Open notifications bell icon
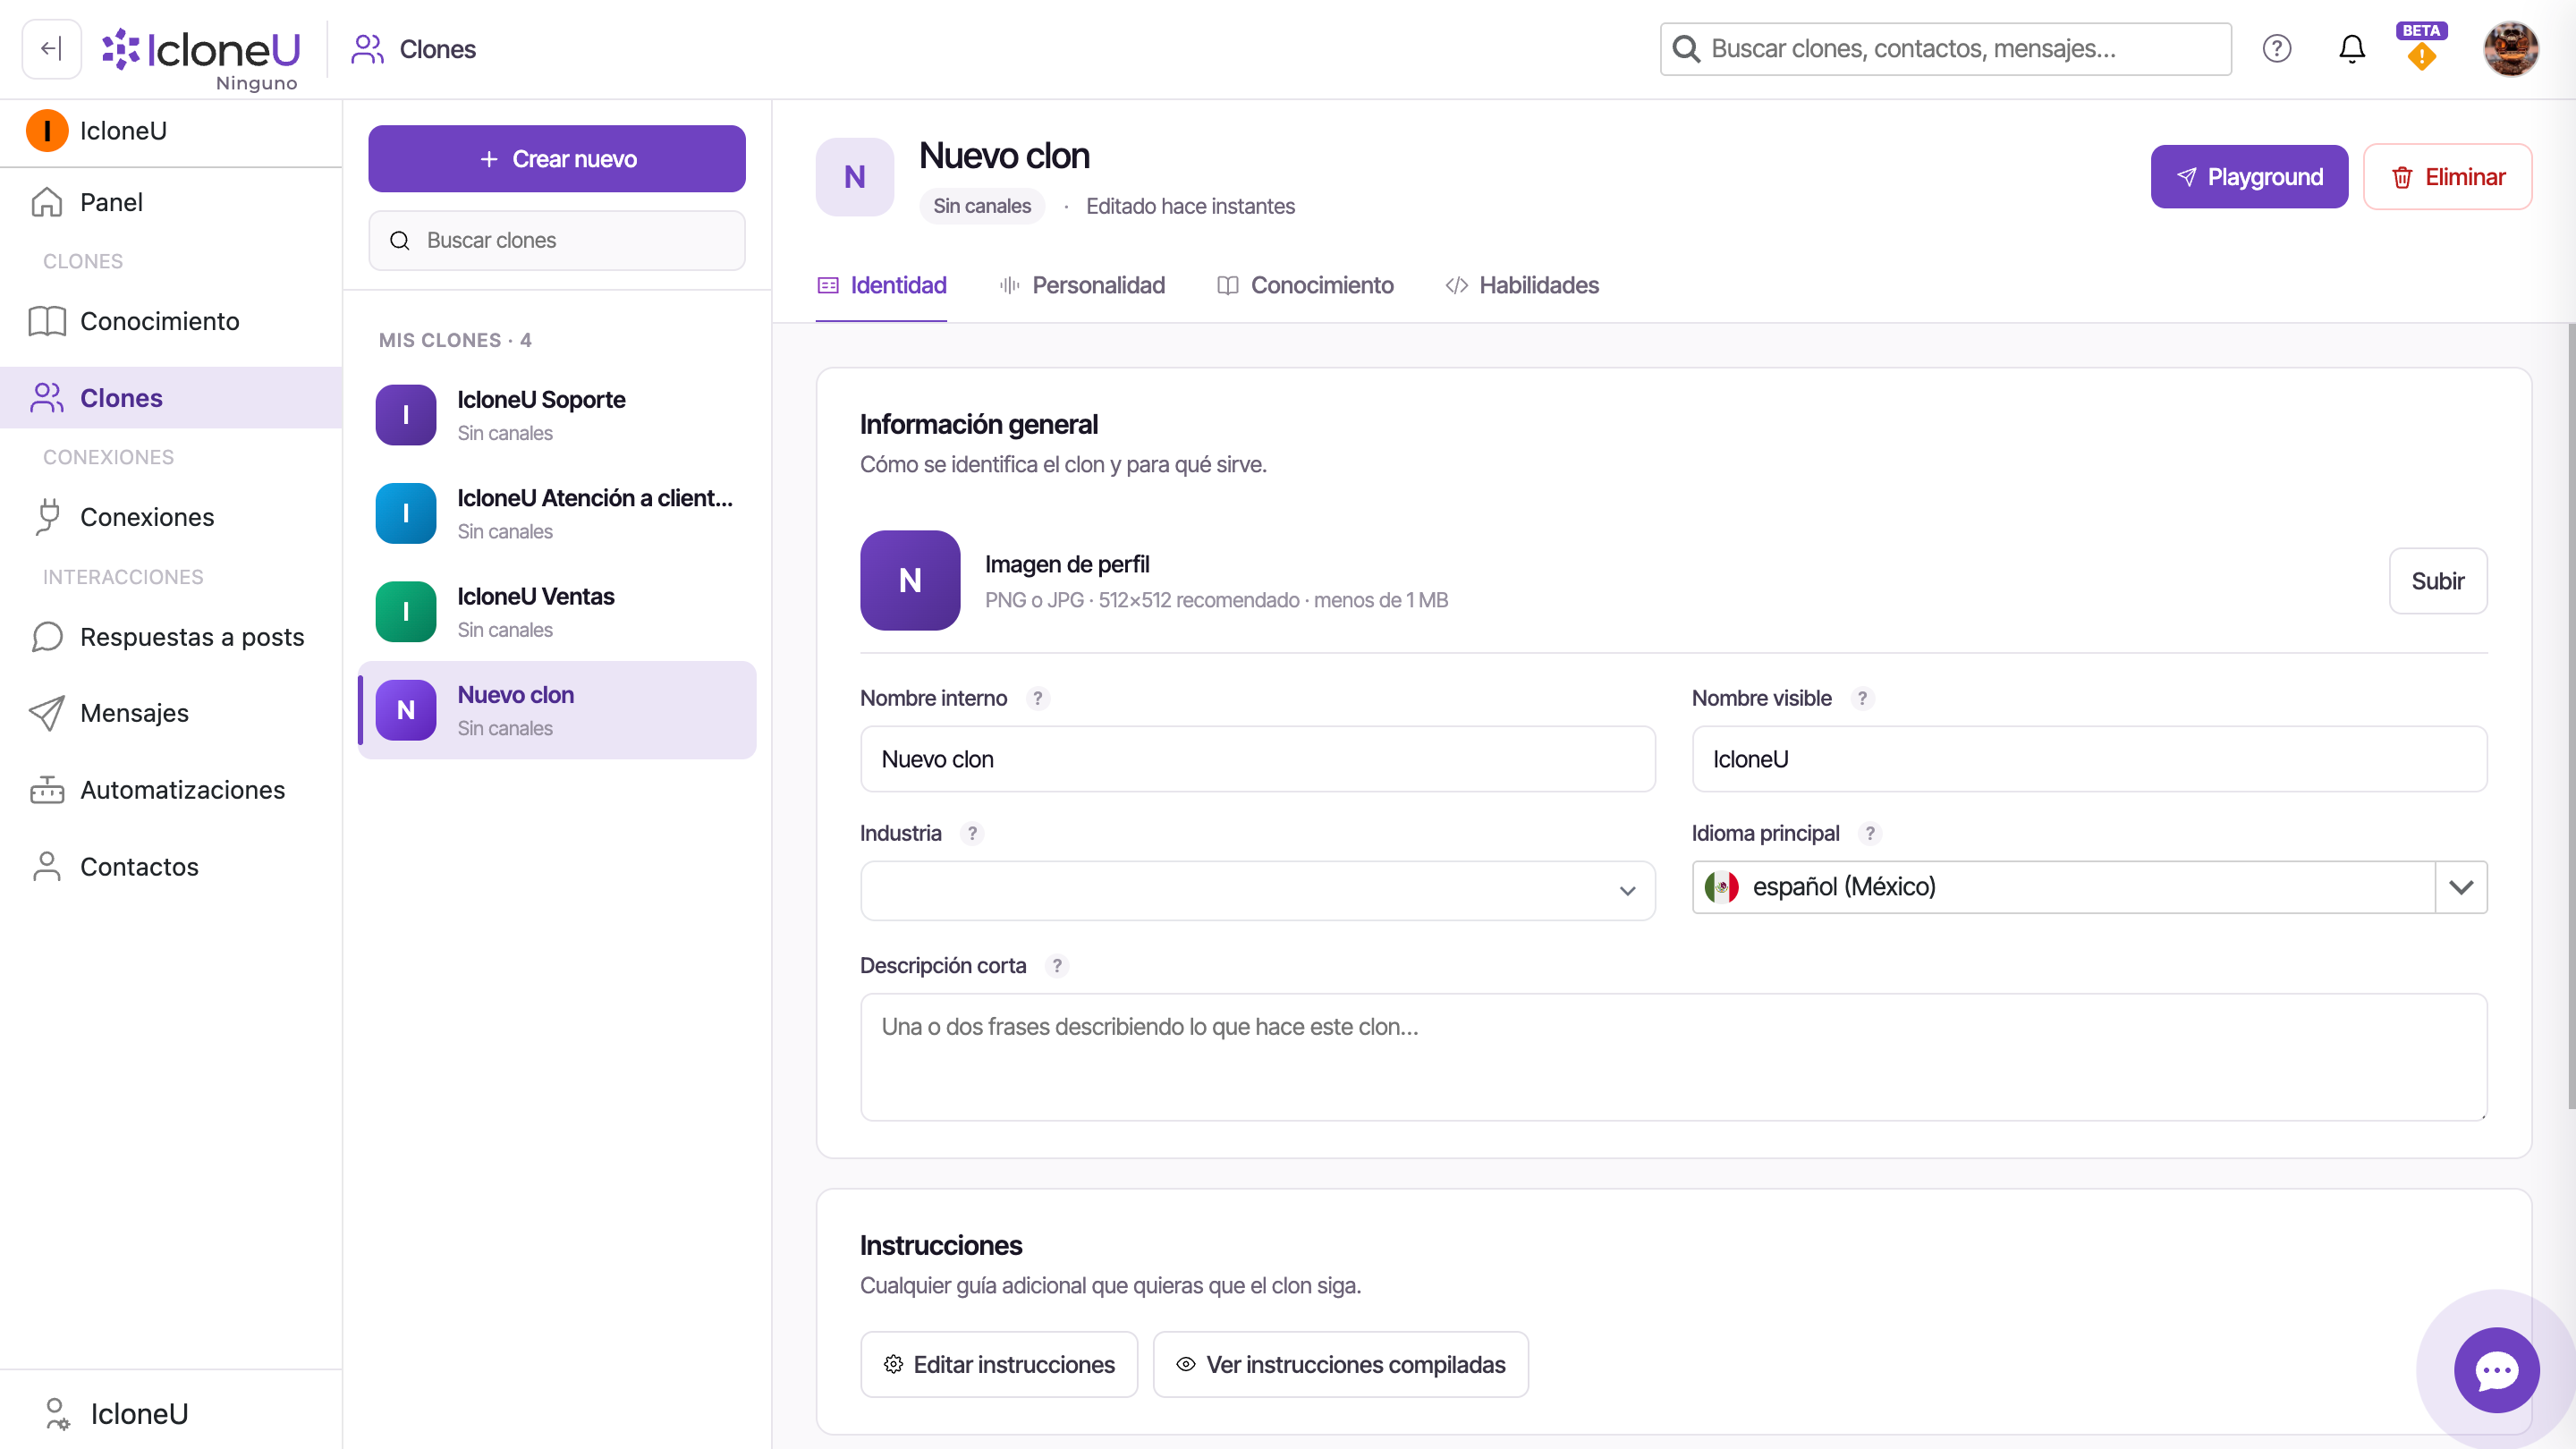Image resolution: width=2576 pixels, height=1449 pixels. click(2352, 49)
